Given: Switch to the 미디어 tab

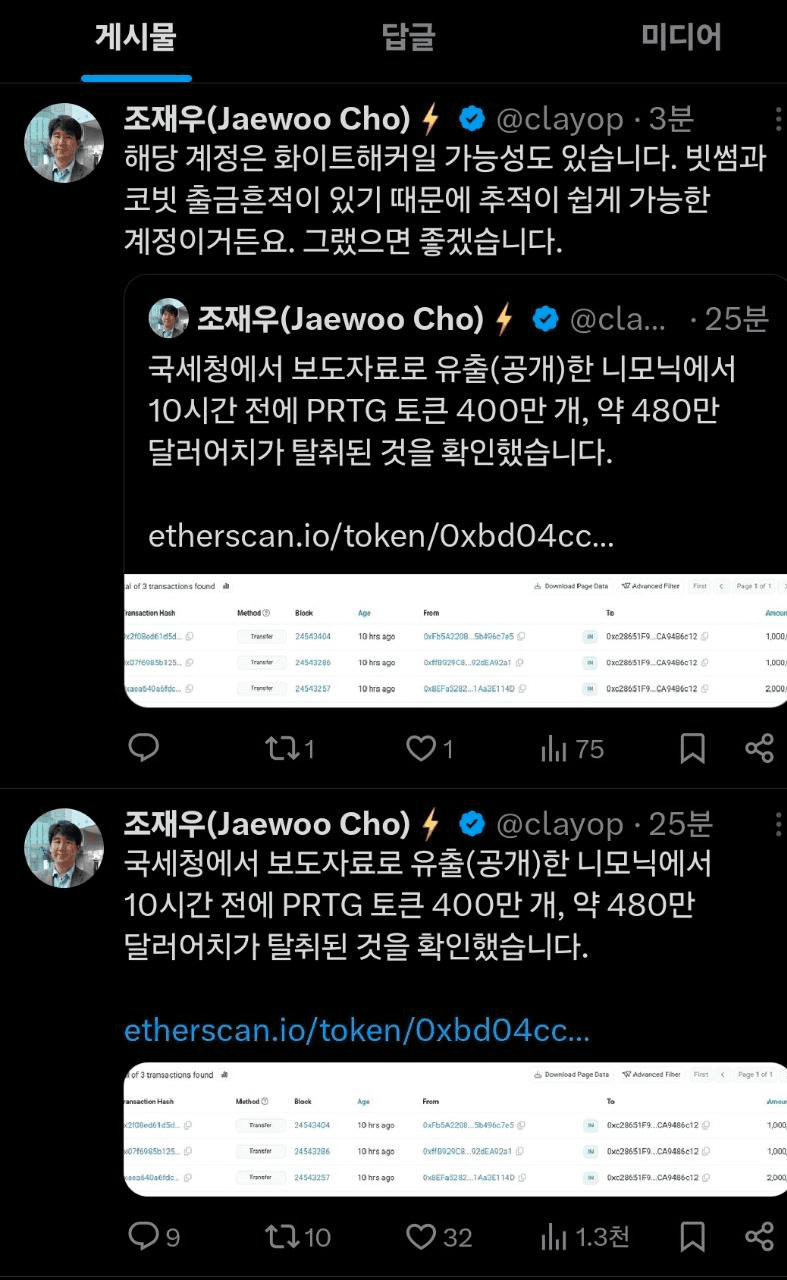Looking at the screenshot, I should tap(681, 37).
